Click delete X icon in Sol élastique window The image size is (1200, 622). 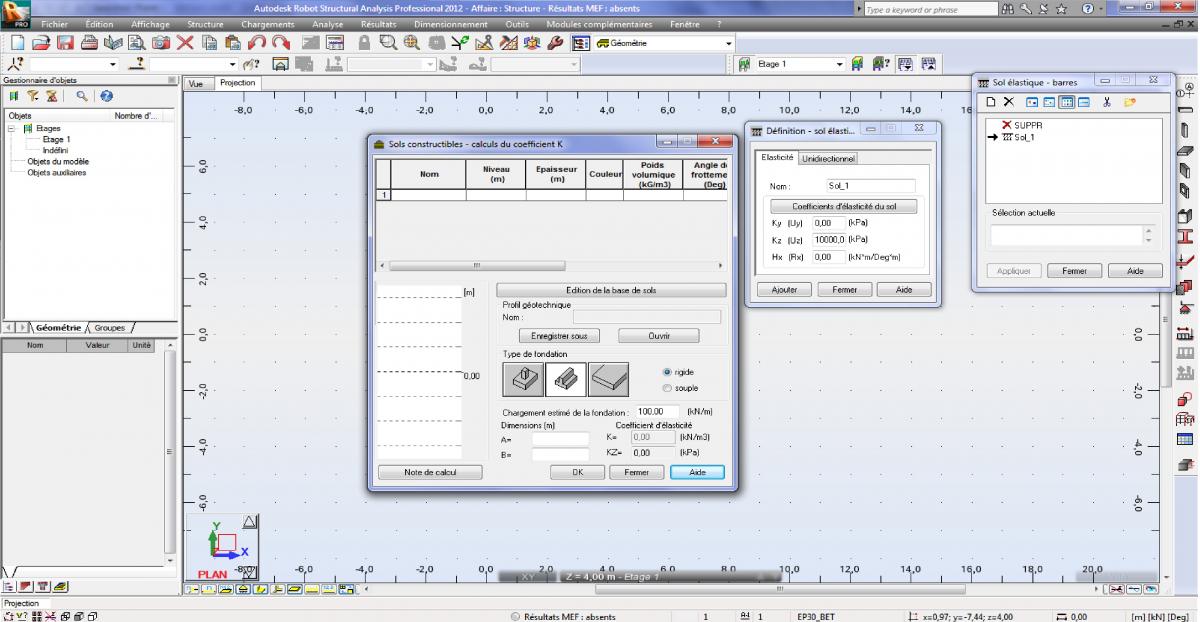1009,102
